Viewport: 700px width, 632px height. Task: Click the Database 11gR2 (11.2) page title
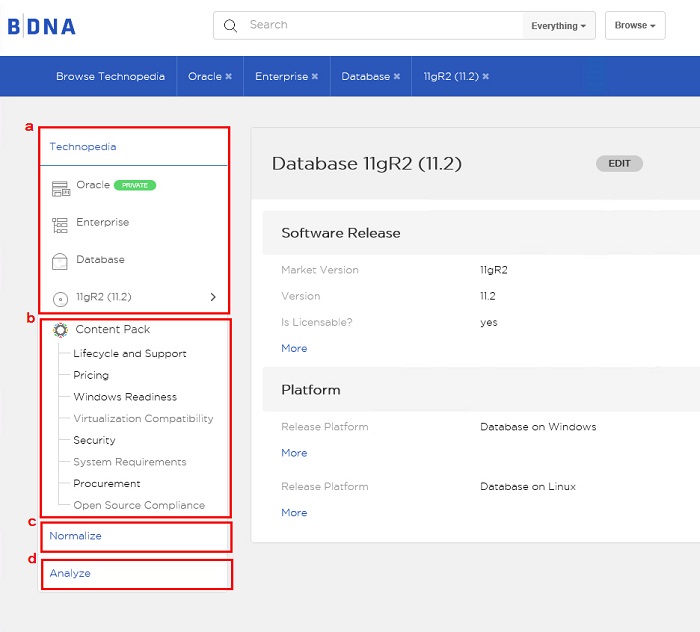367,164
